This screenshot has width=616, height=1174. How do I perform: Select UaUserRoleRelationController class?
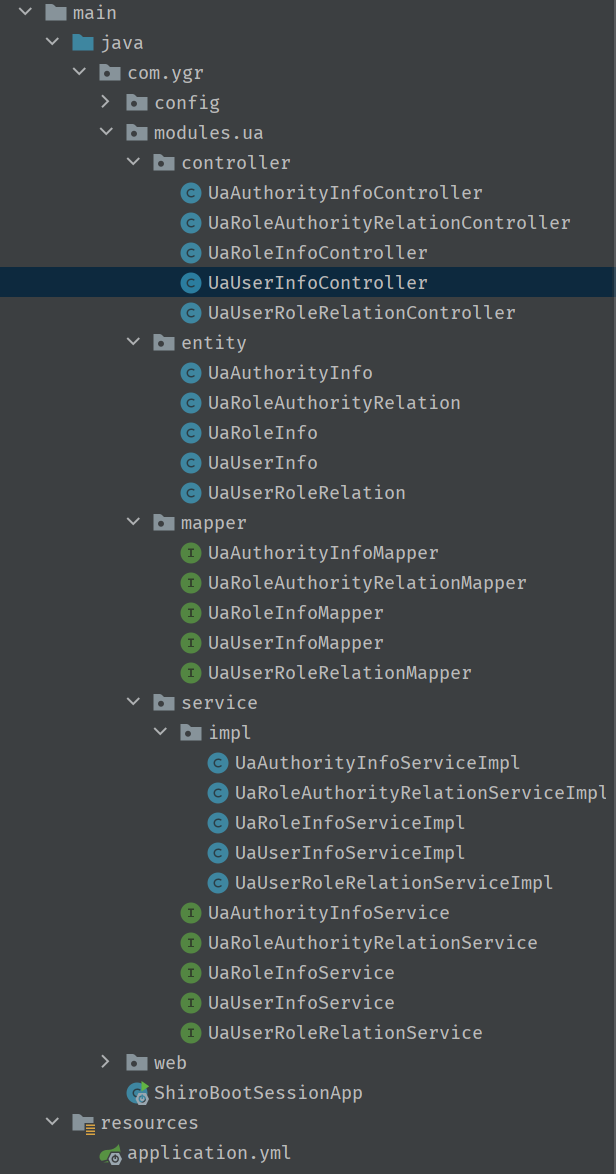362,313
